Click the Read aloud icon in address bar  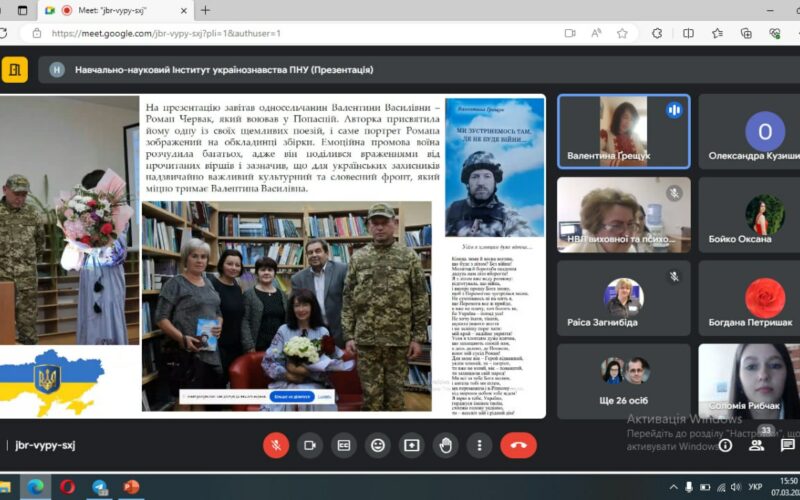click(x=596, y=33)
